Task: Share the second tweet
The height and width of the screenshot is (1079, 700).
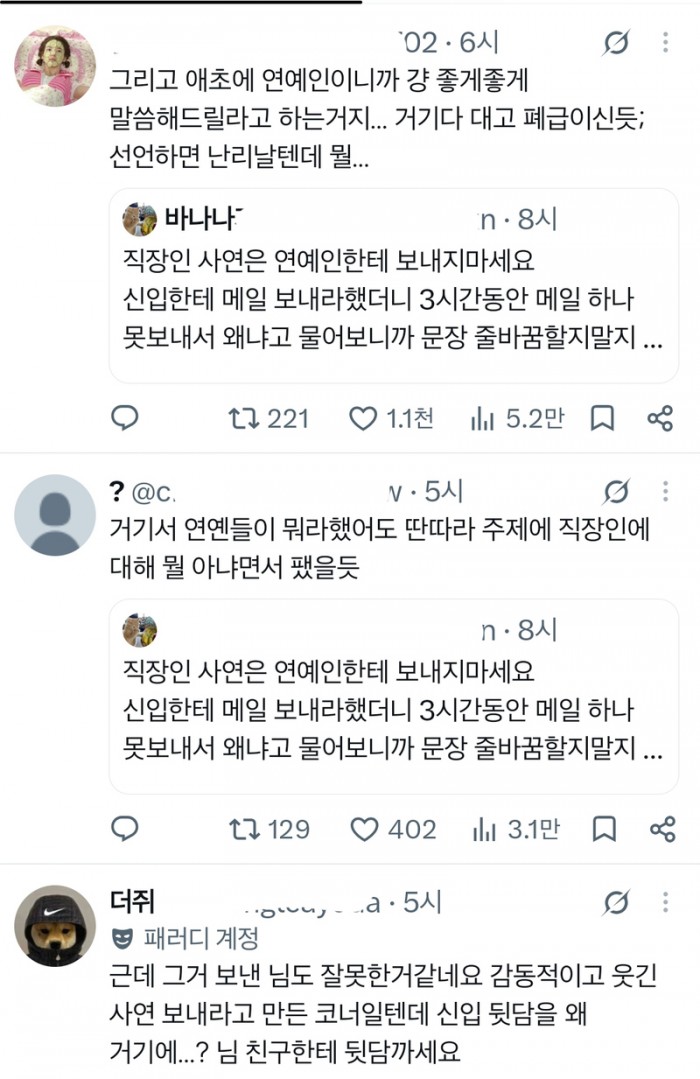Action: 662,829
